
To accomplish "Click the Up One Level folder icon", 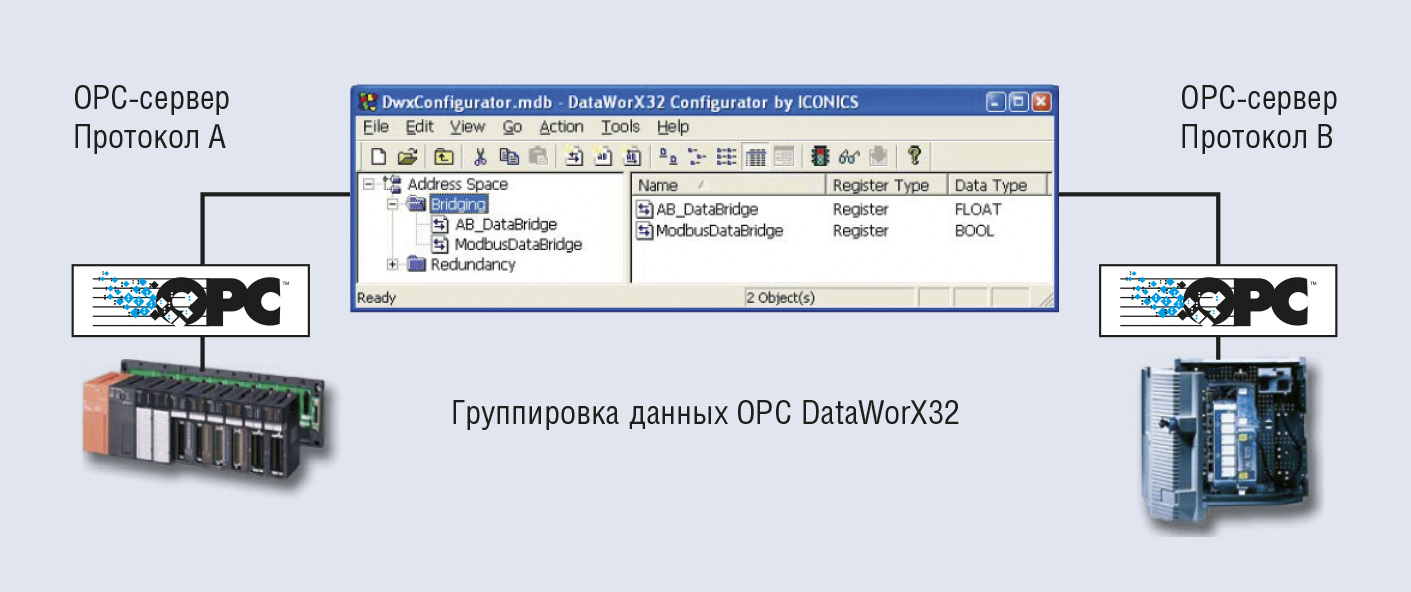I will tap(443, 155).
